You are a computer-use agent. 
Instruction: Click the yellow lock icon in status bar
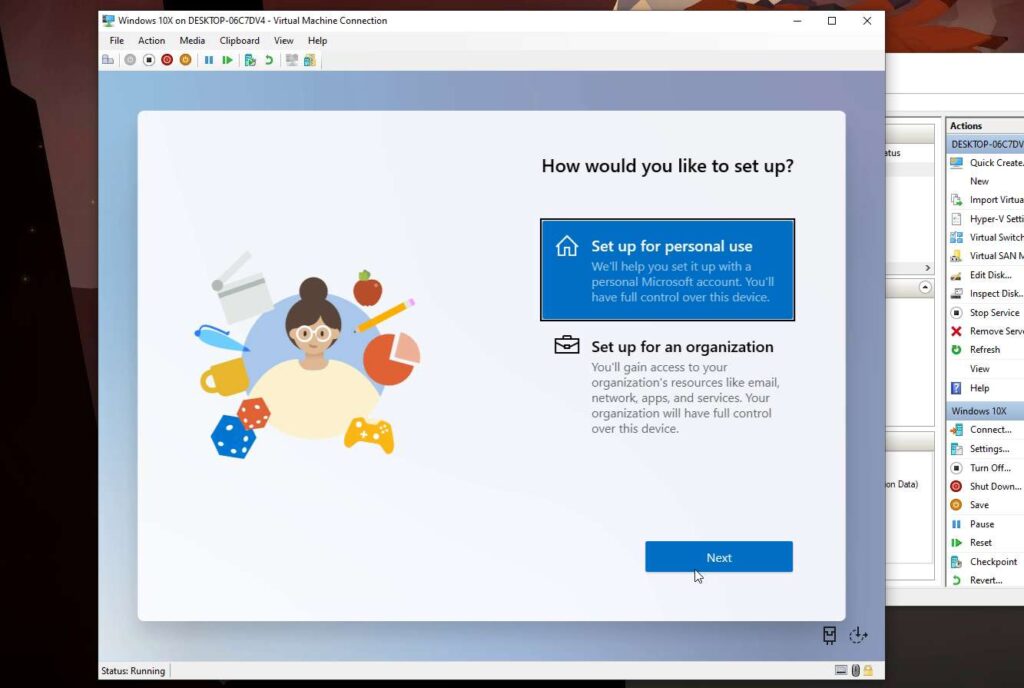point(868,670)
